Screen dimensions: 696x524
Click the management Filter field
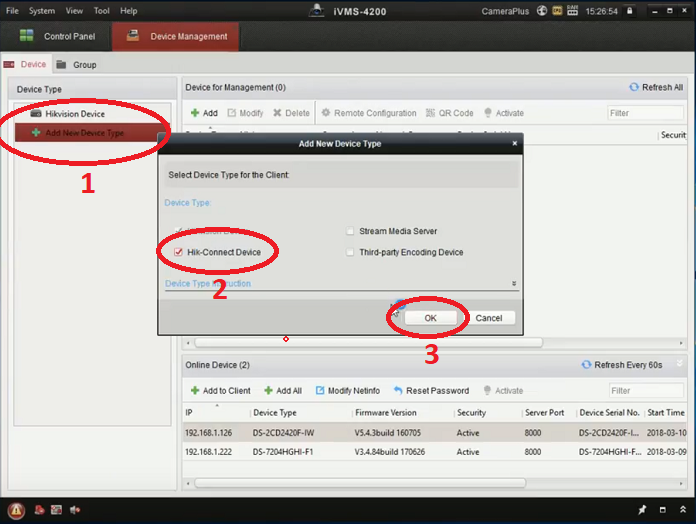point(645,113)
